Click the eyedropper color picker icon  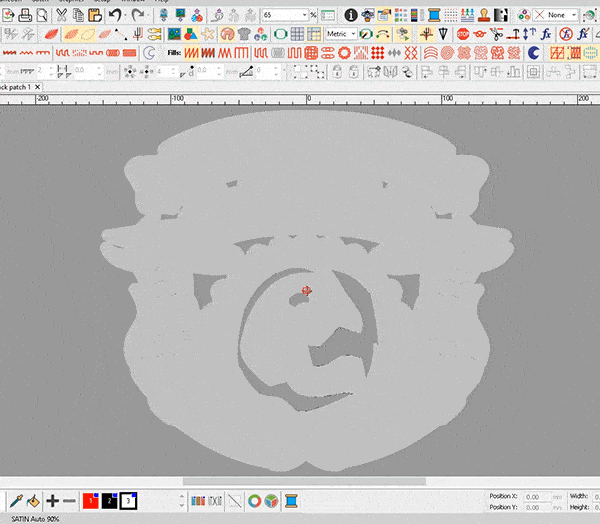pos(16,501)
